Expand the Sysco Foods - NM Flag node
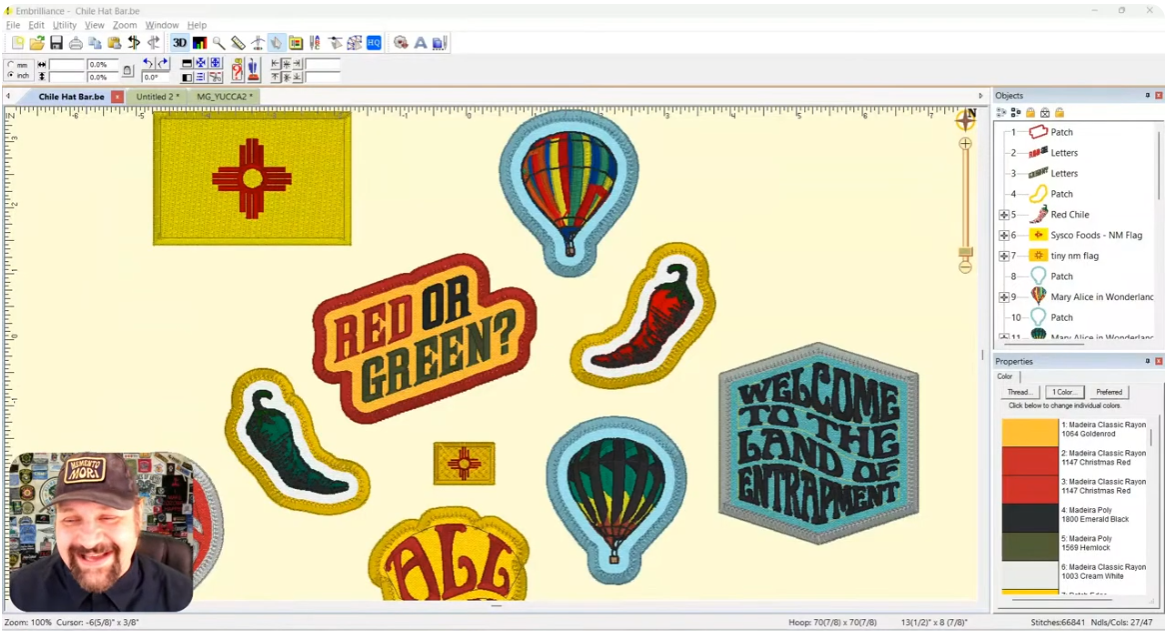Viewport: 1169px width, 631px height. 1003,235
